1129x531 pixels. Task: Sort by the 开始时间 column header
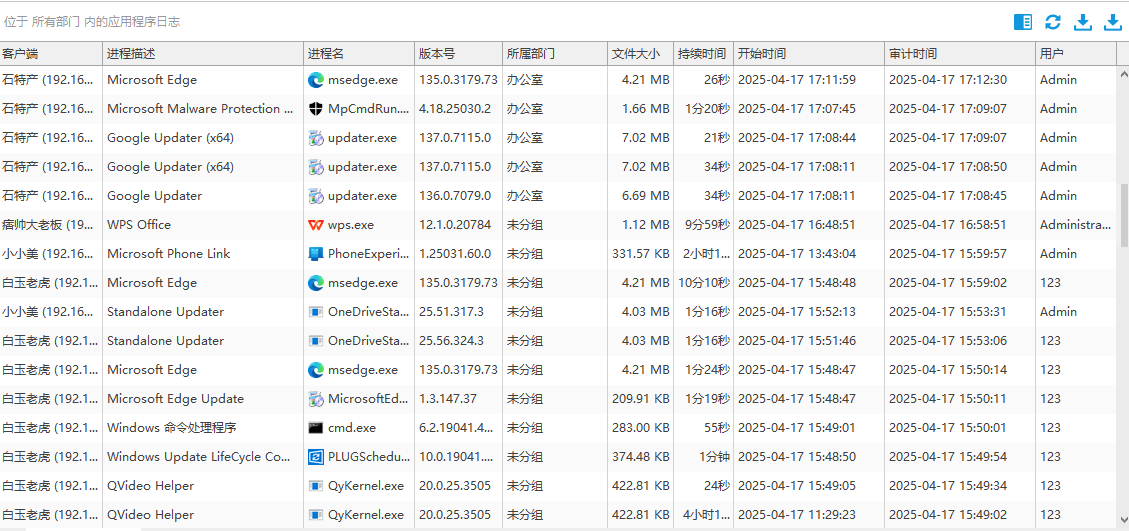809,54
